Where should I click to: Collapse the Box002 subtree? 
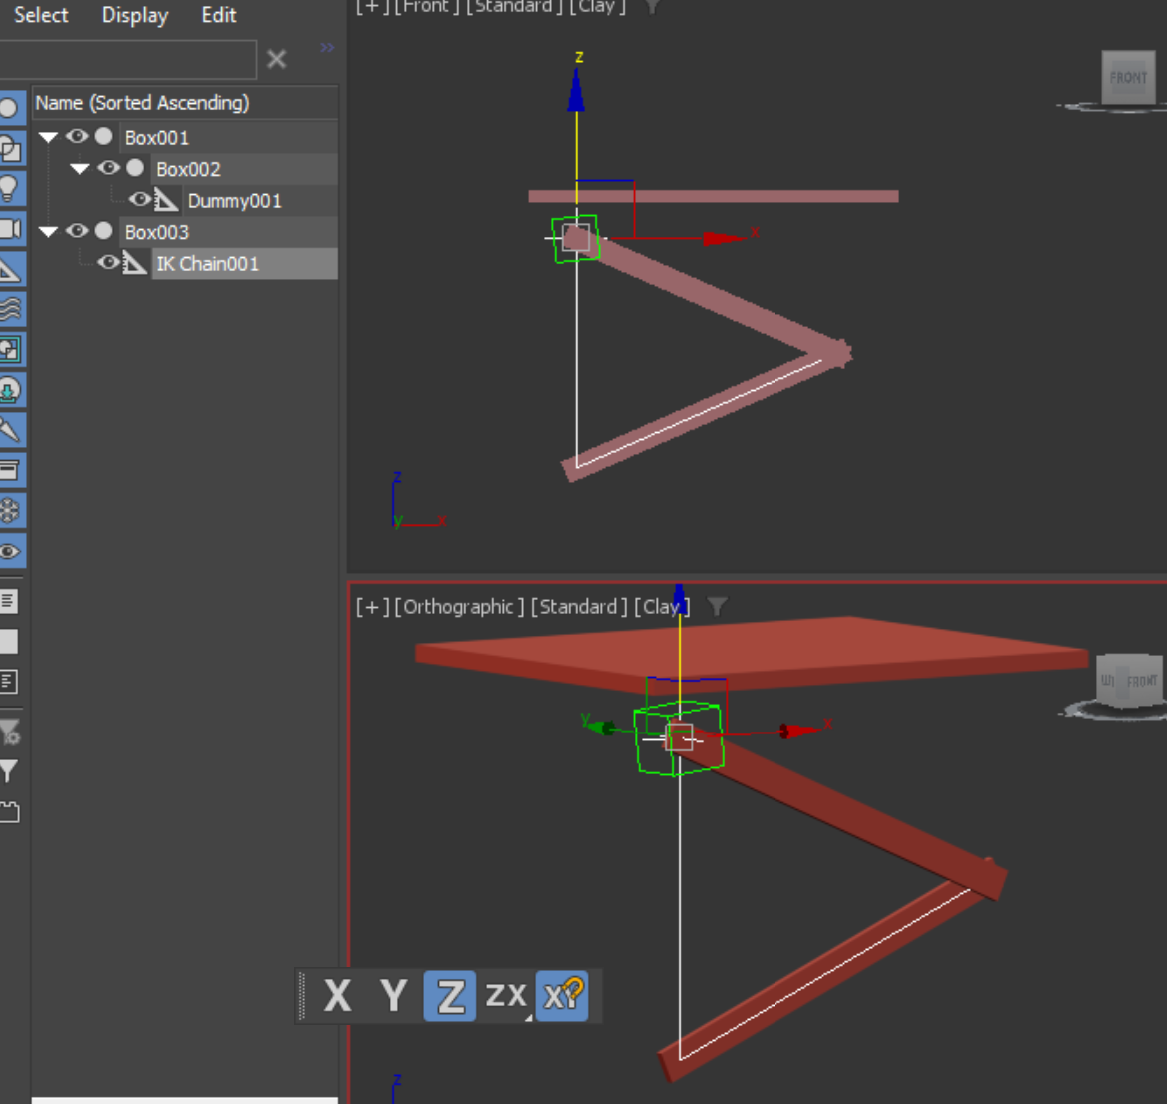(80, 168)
